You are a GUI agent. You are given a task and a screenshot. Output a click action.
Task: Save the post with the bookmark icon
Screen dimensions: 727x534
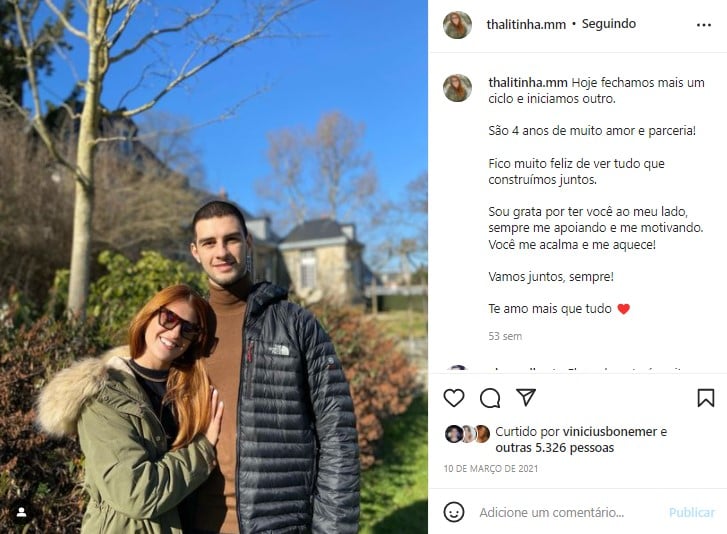[x=706, y=398]
